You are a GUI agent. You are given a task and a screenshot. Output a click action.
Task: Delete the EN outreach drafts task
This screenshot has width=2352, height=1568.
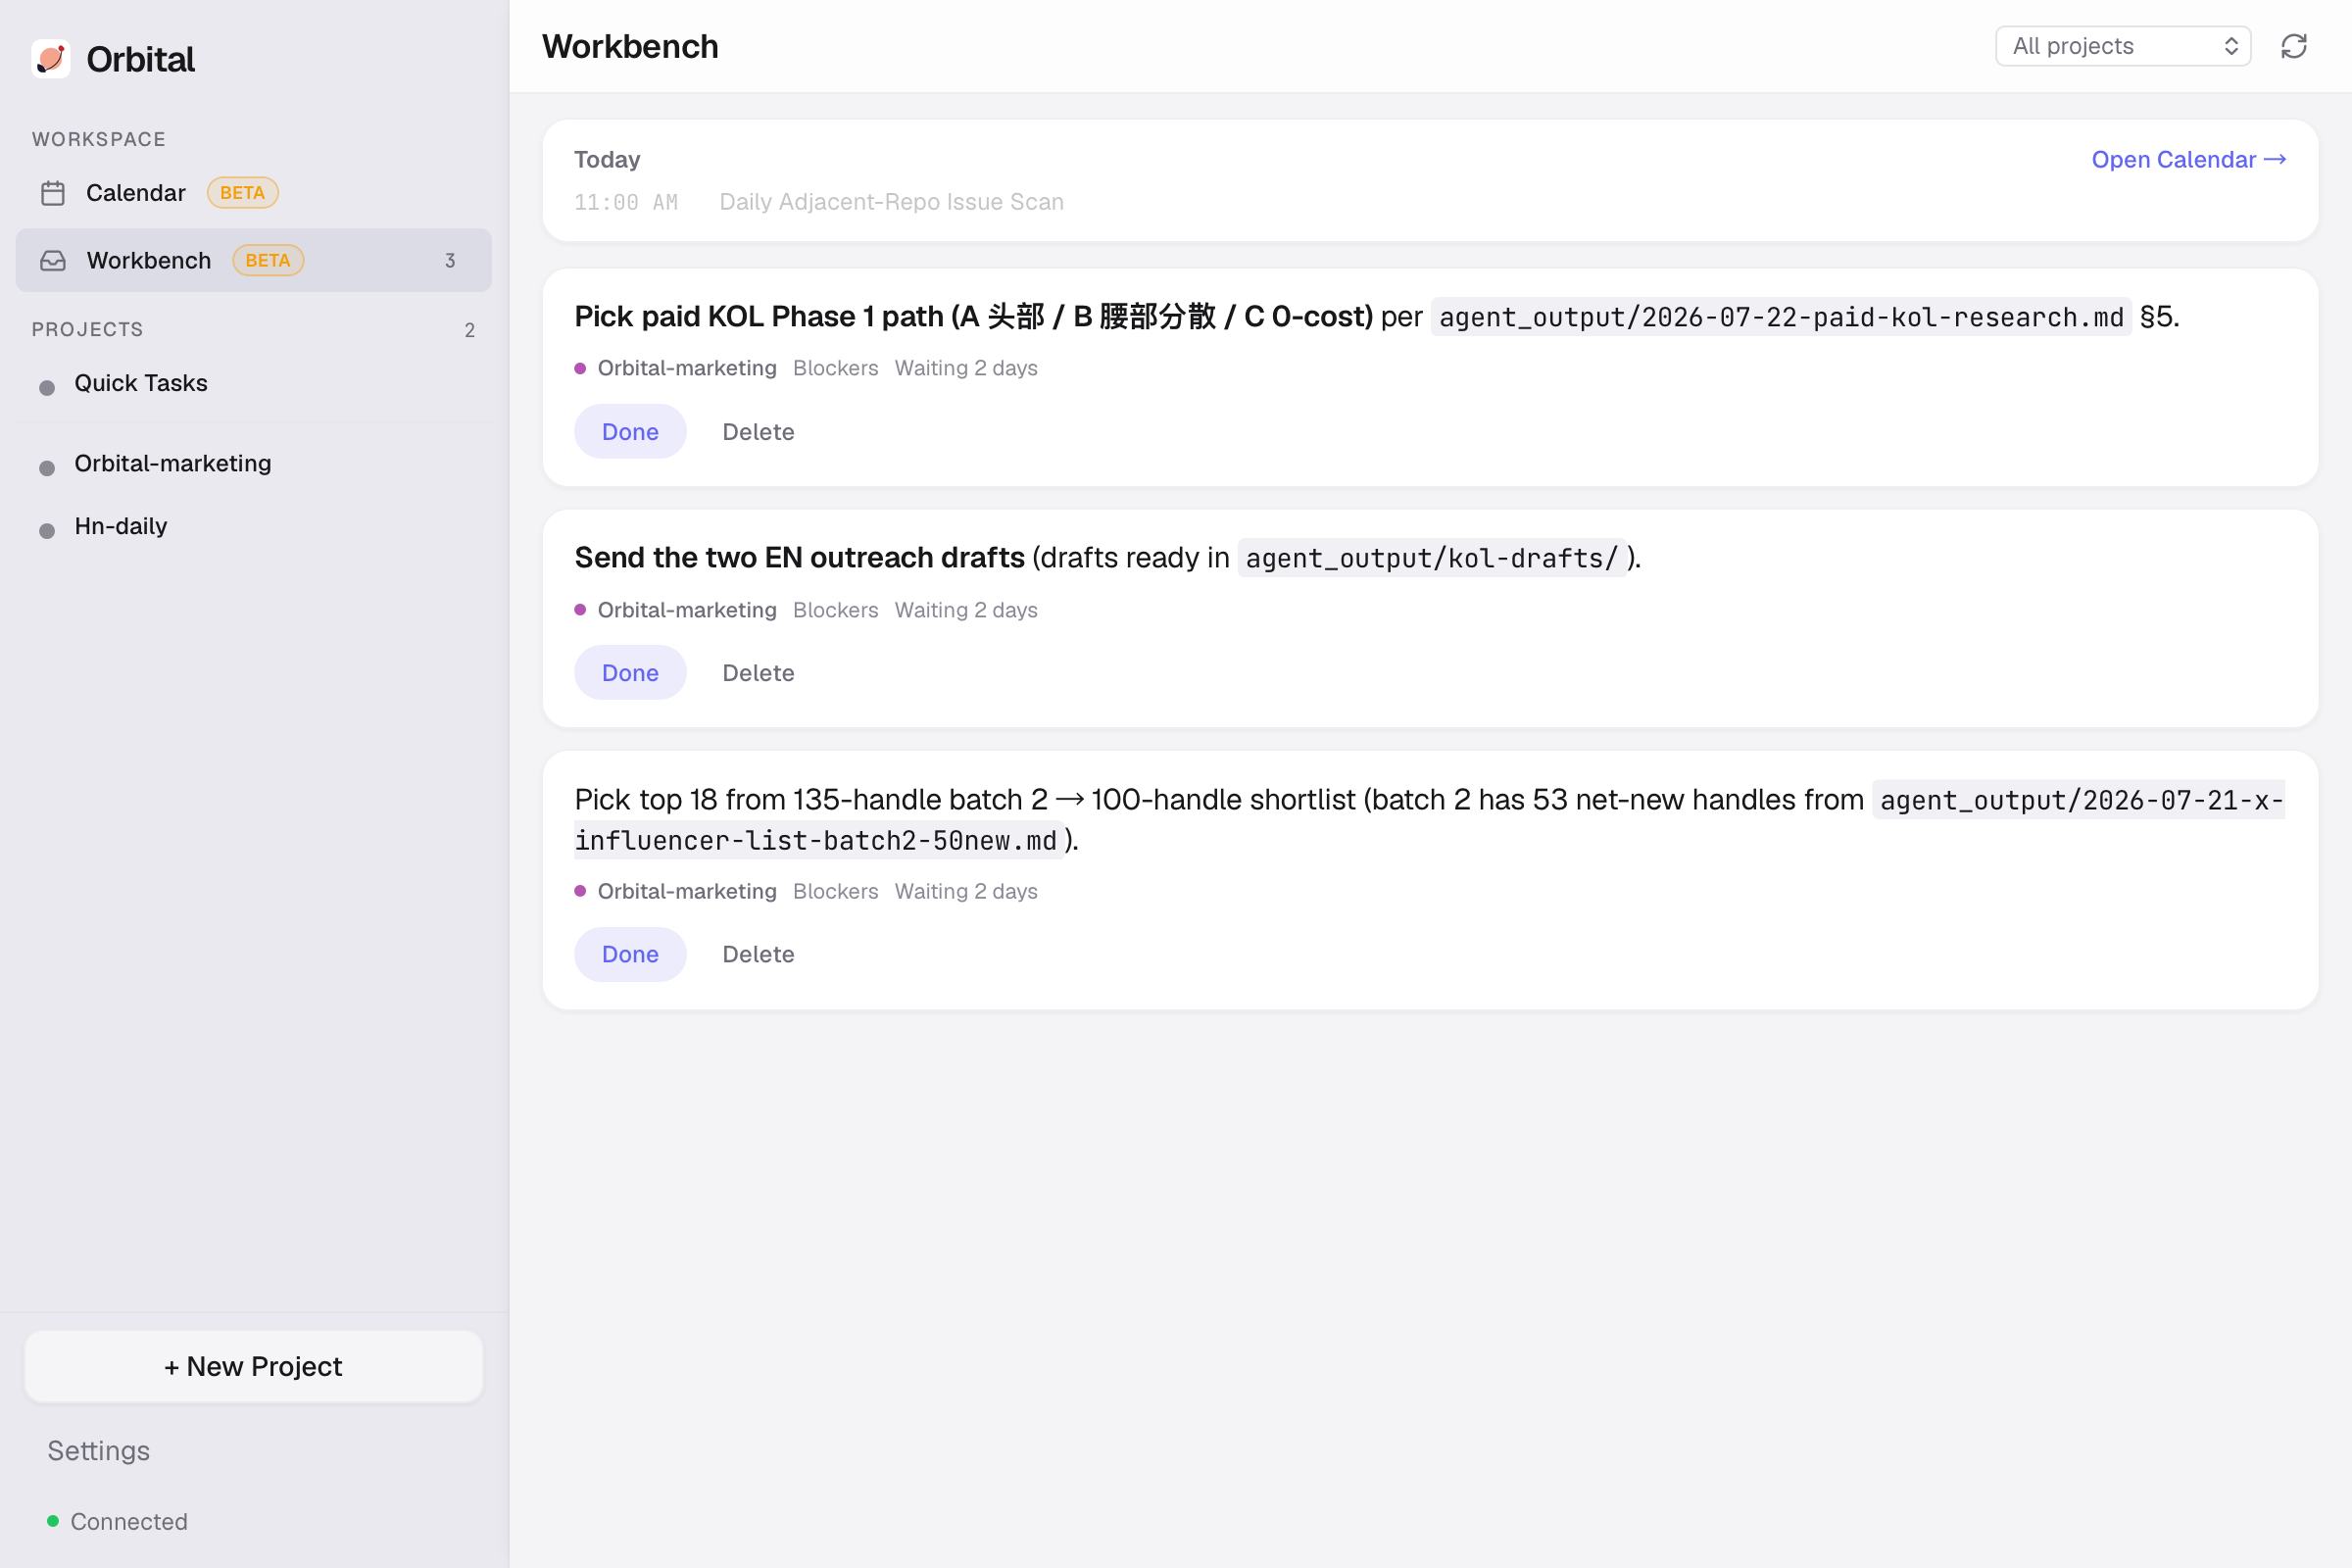(x=758, y=673)
